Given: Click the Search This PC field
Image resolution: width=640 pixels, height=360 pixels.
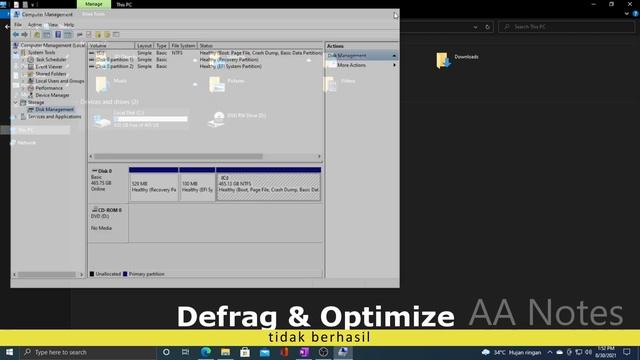Looking at the screenshot, I should click(x=567, y=27).
